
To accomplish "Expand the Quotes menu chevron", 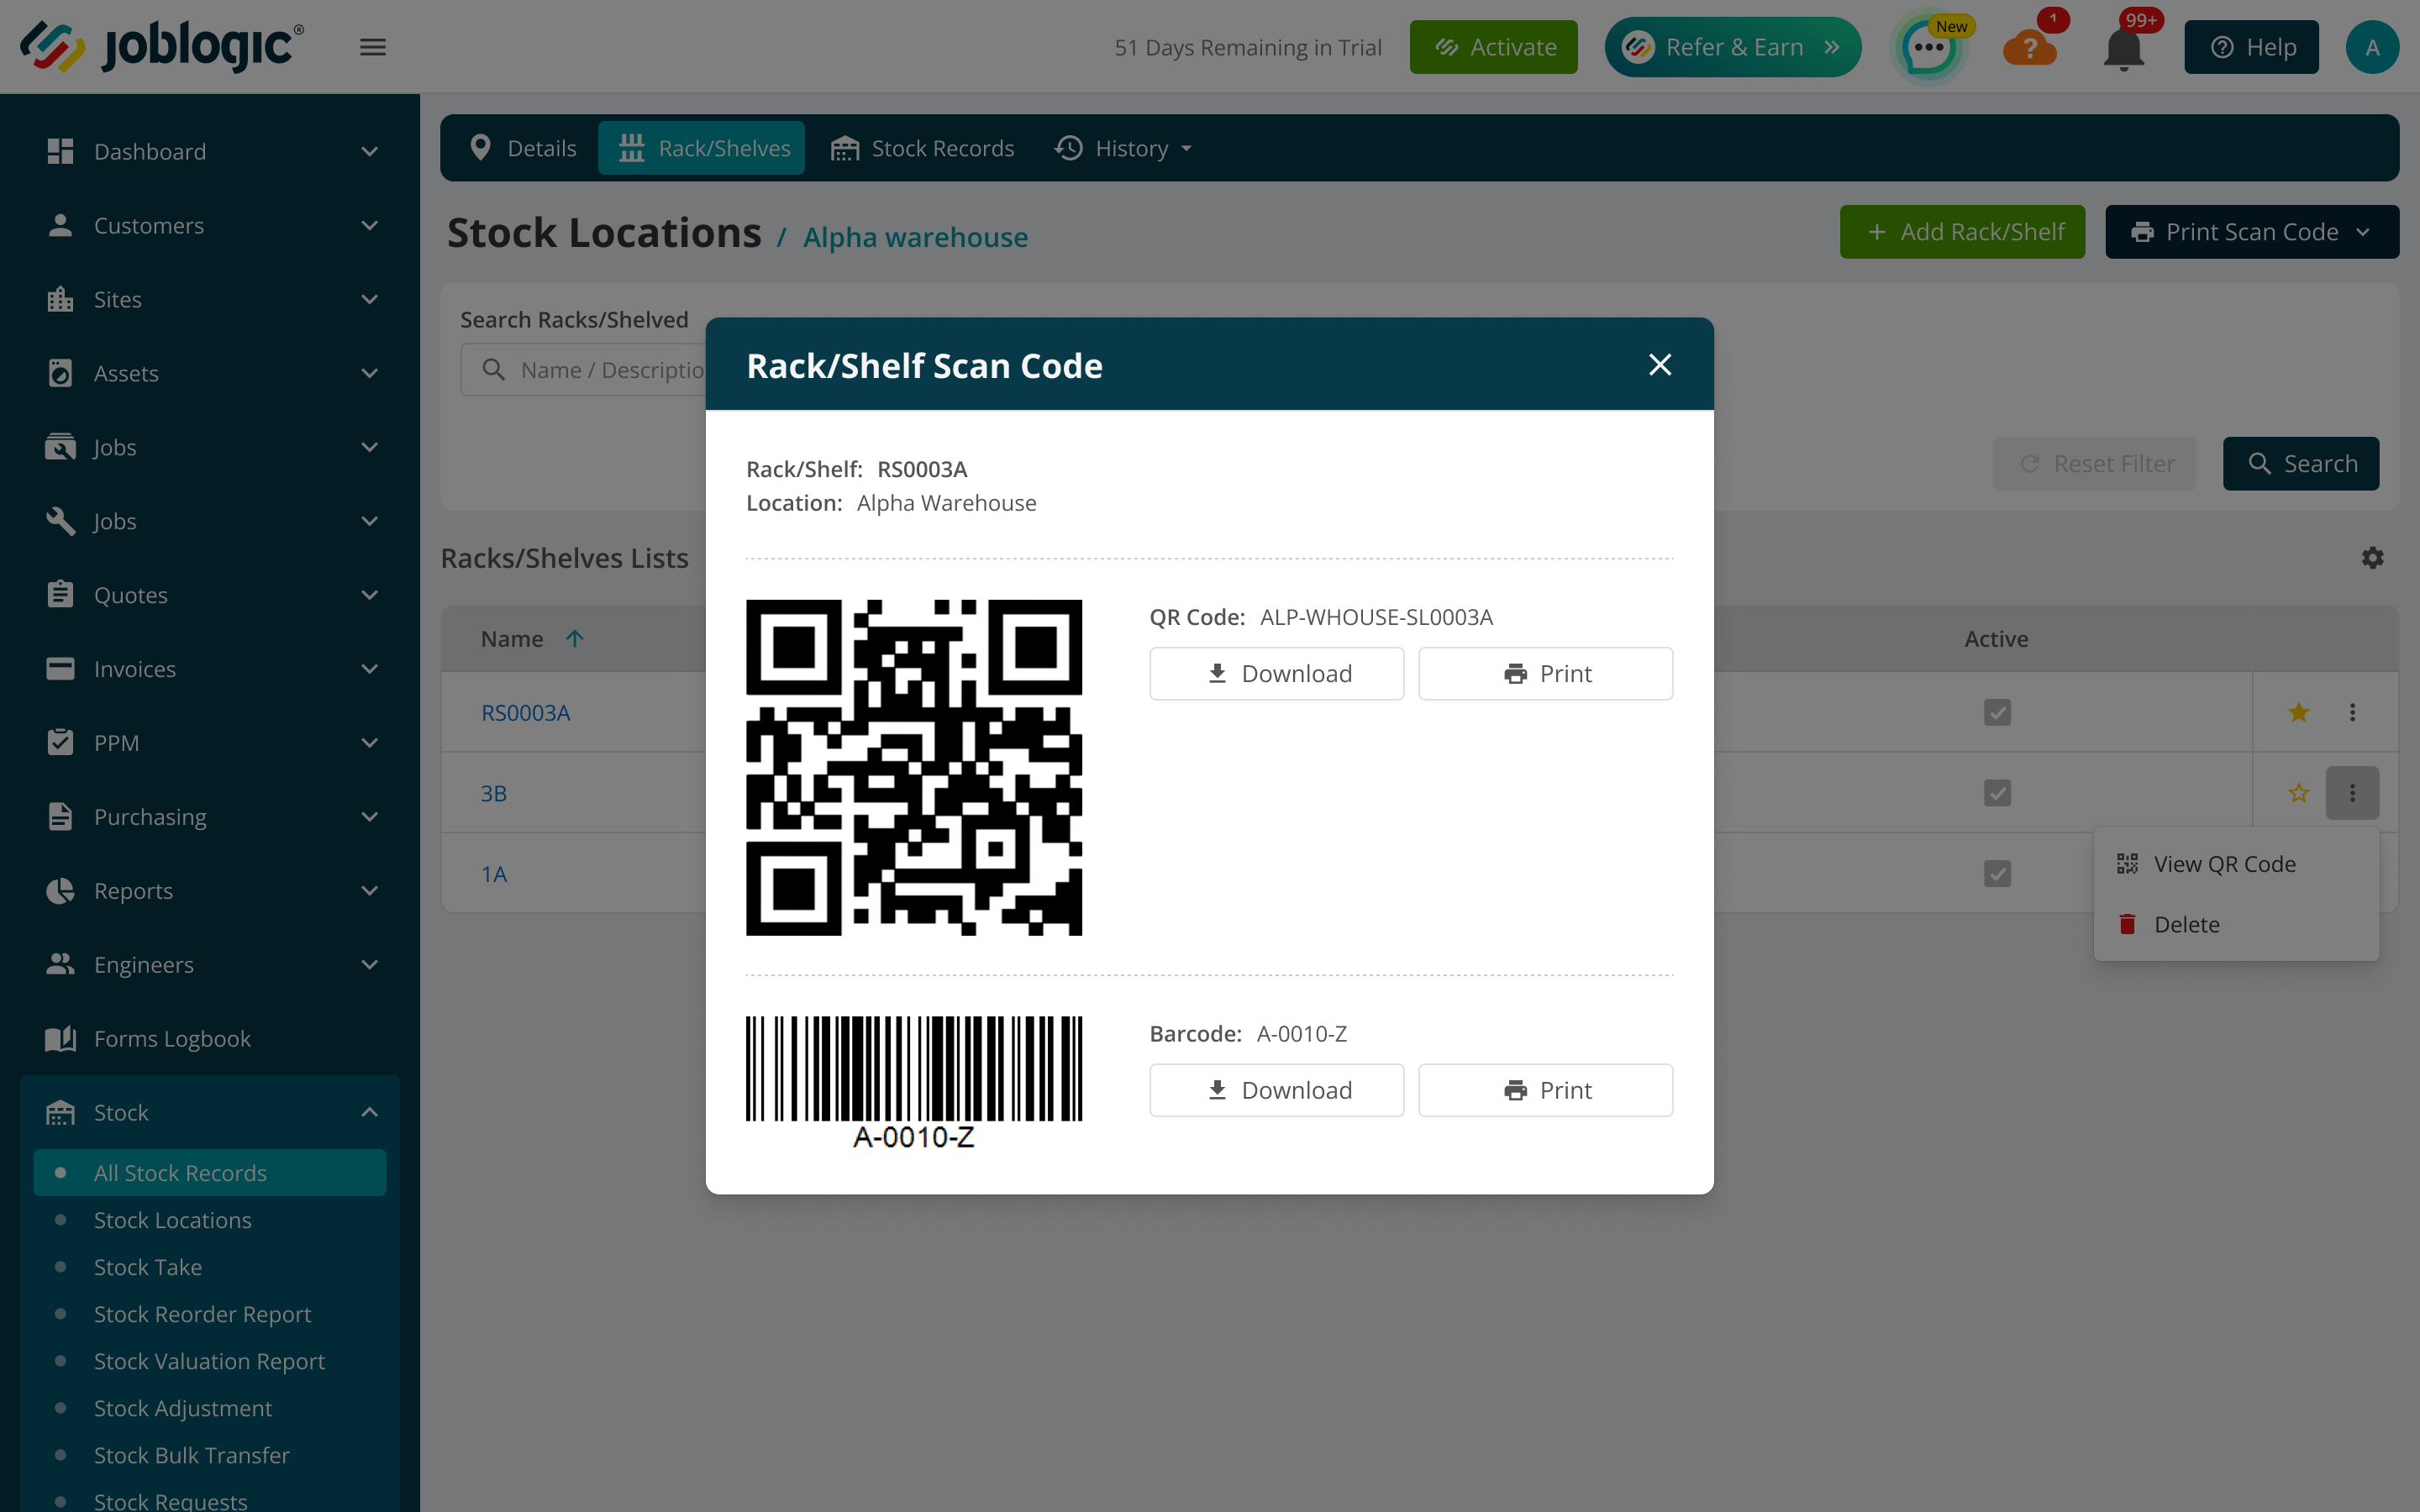I will (369, 596).
